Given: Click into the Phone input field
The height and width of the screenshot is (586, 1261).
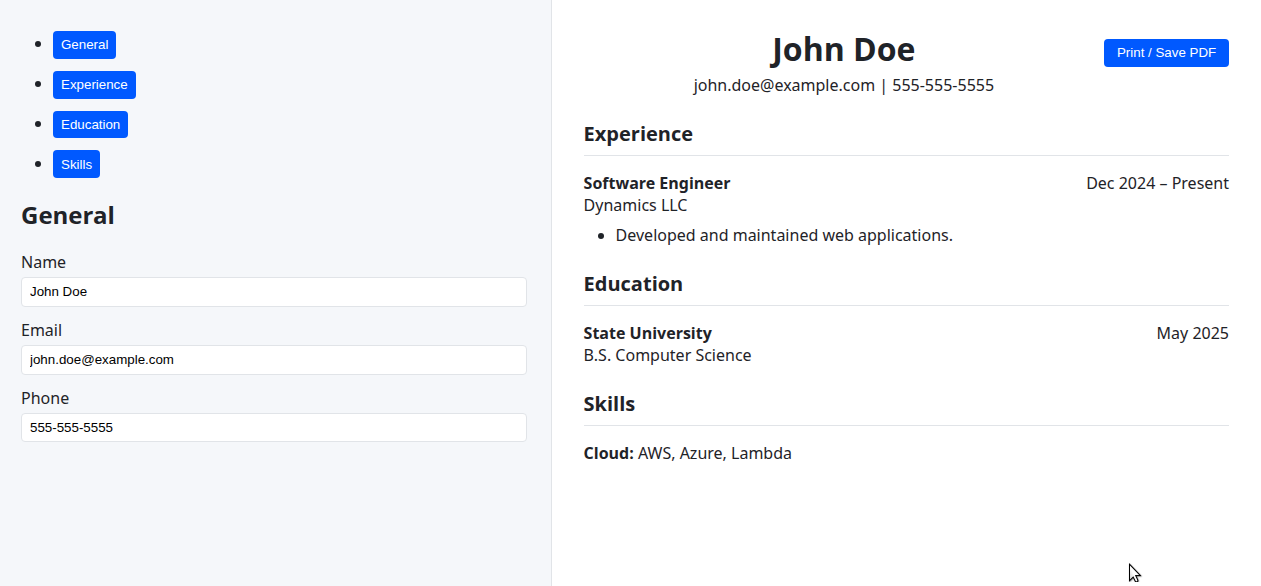Looking at the screenshot, I should click(x=274, y=428).
